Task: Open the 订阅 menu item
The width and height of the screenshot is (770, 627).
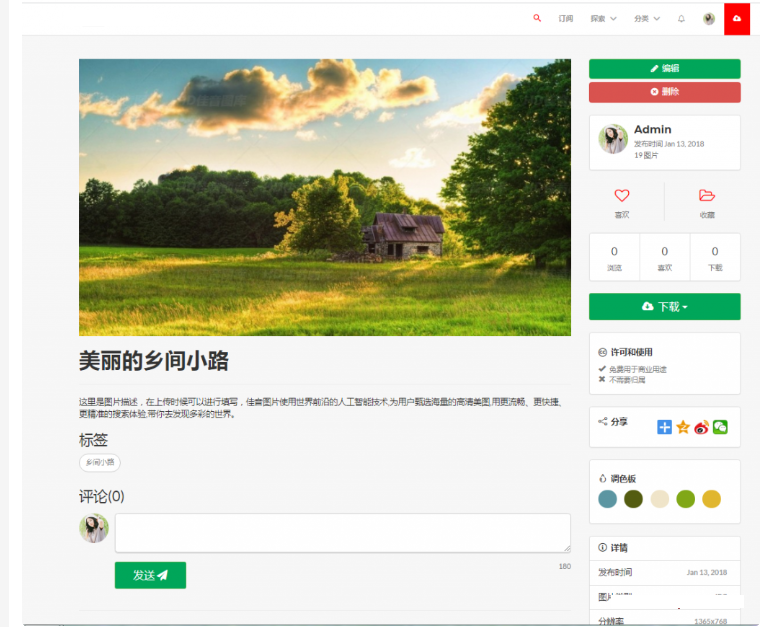Action: [565, 19]
